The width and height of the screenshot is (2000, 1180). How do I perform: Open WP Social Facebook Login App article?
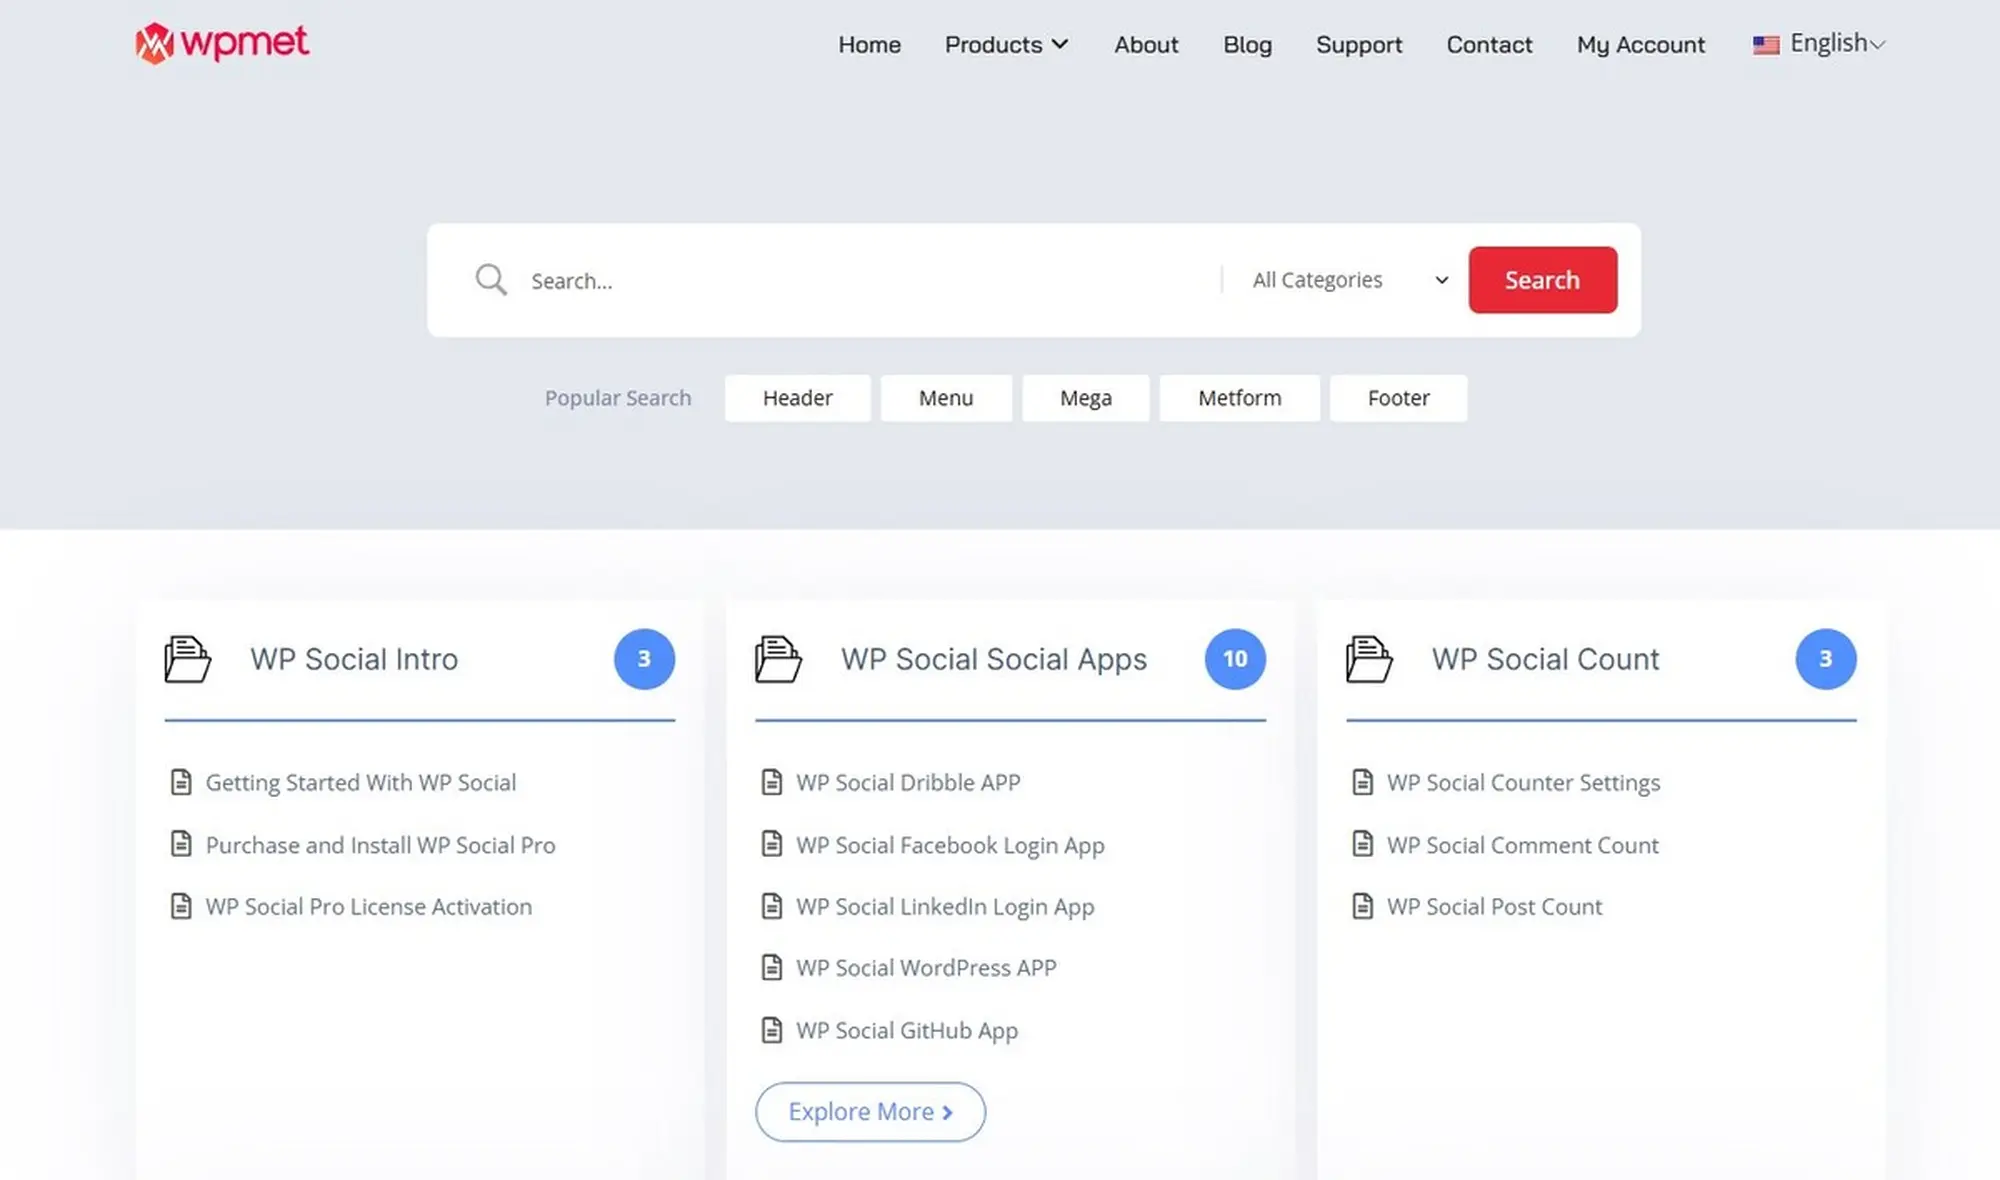point(950,845)
